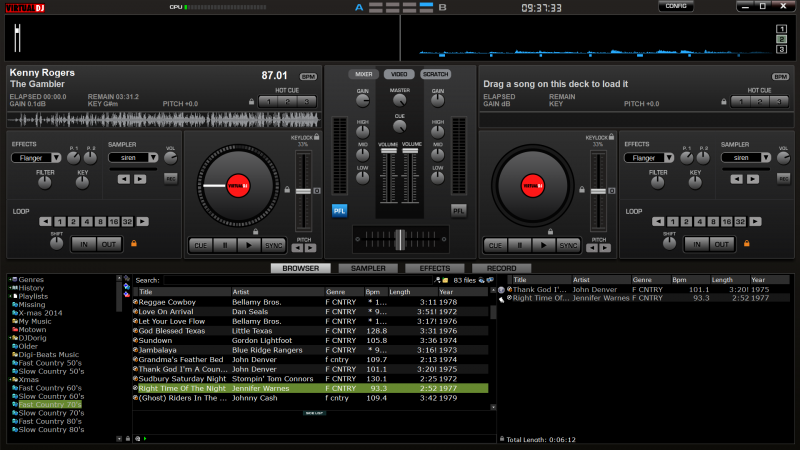Sync the left deck
The width and height of the screenshot is (800, 450).
273,245
